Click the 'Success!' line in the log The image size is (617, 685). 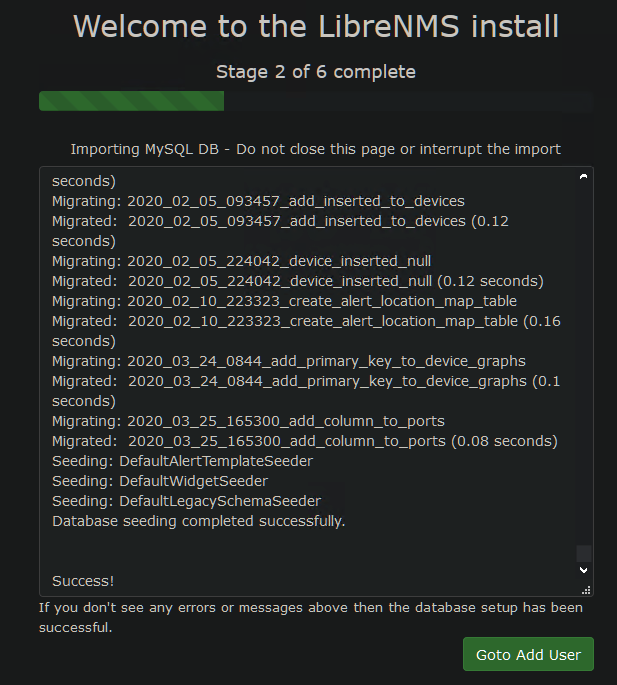point(83,581)
